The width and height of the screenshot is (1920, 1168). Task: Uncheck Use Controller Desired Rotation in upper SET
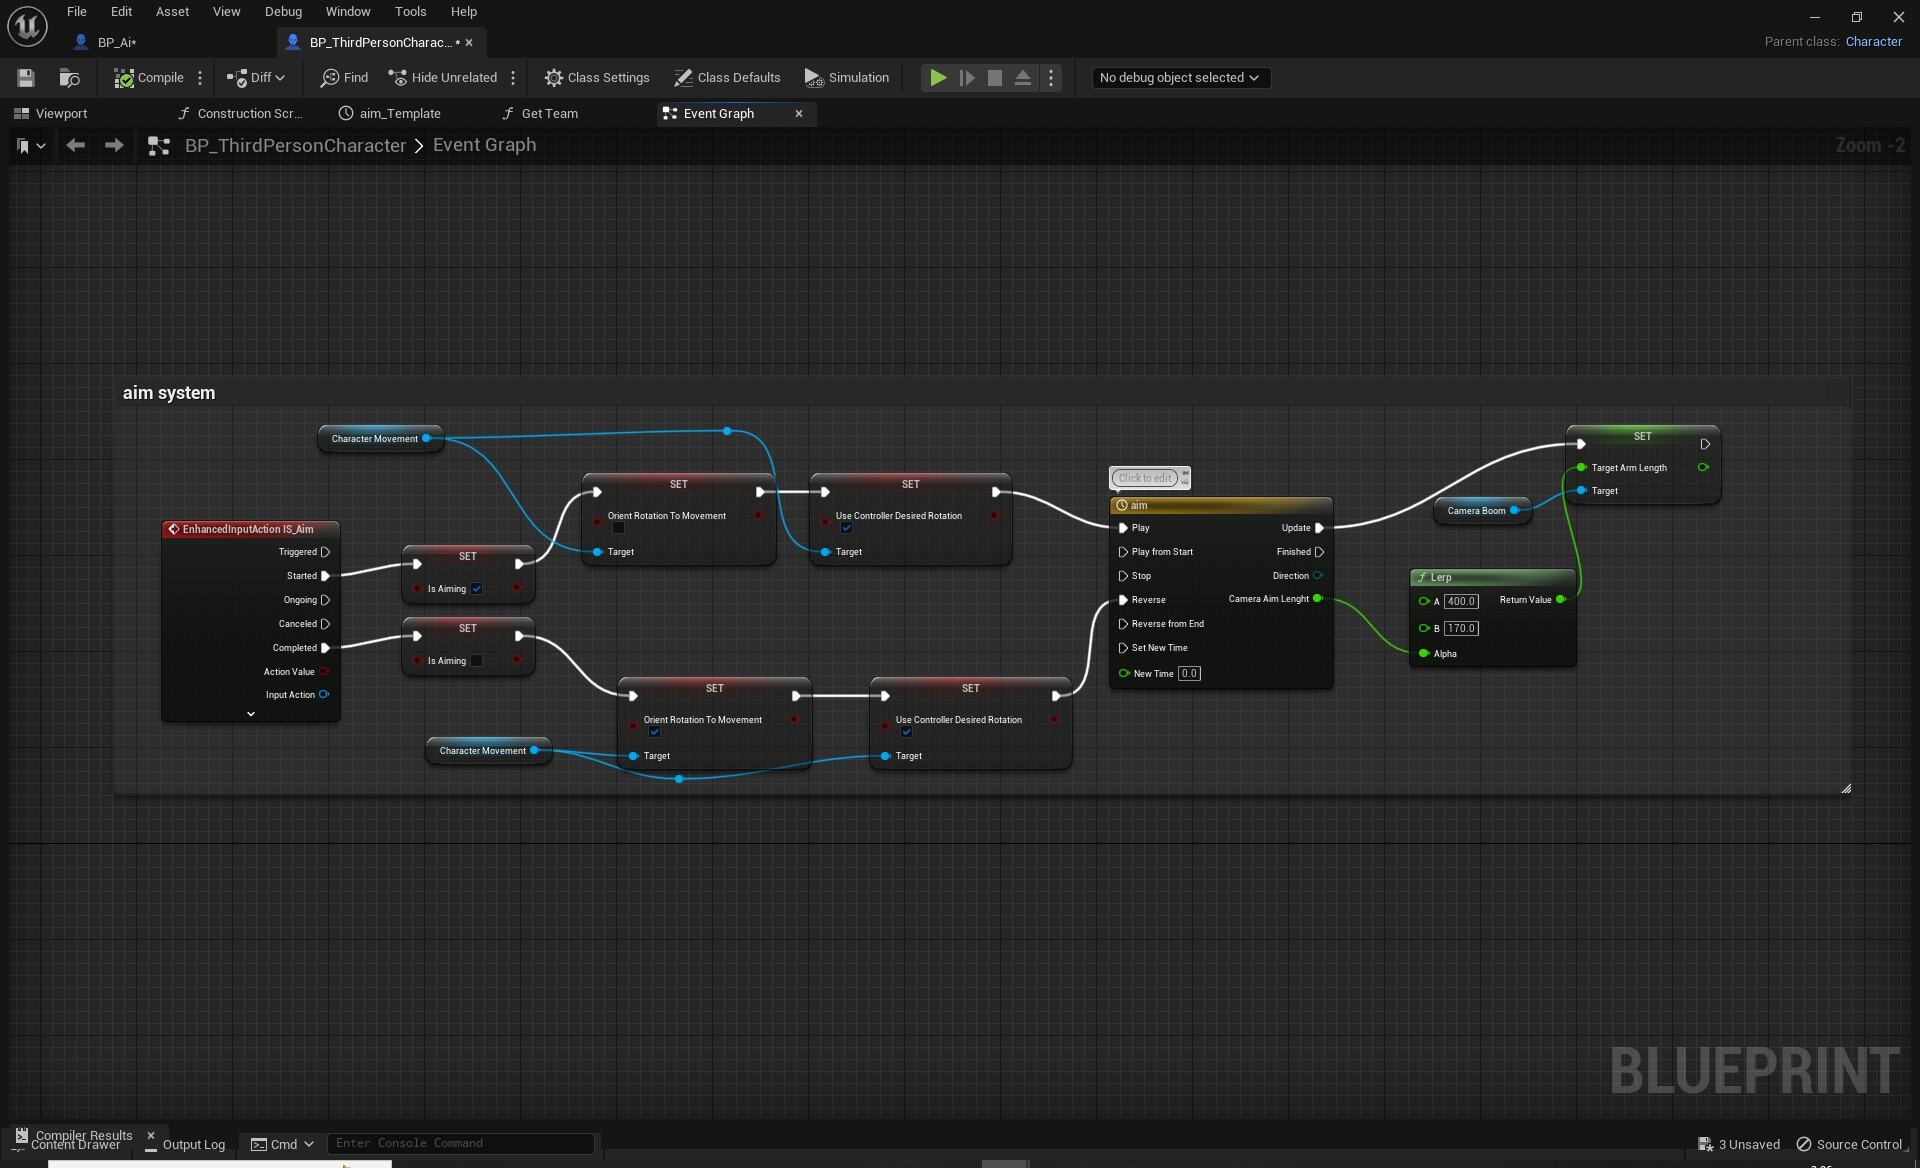(x=846, y=529)
